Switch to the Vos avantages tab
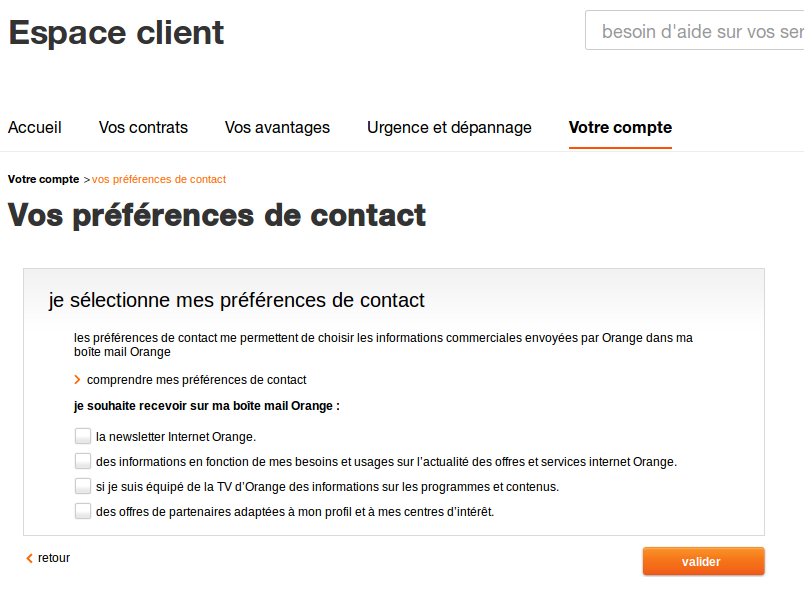Screen dimensions: 804x592 (277, 127)
